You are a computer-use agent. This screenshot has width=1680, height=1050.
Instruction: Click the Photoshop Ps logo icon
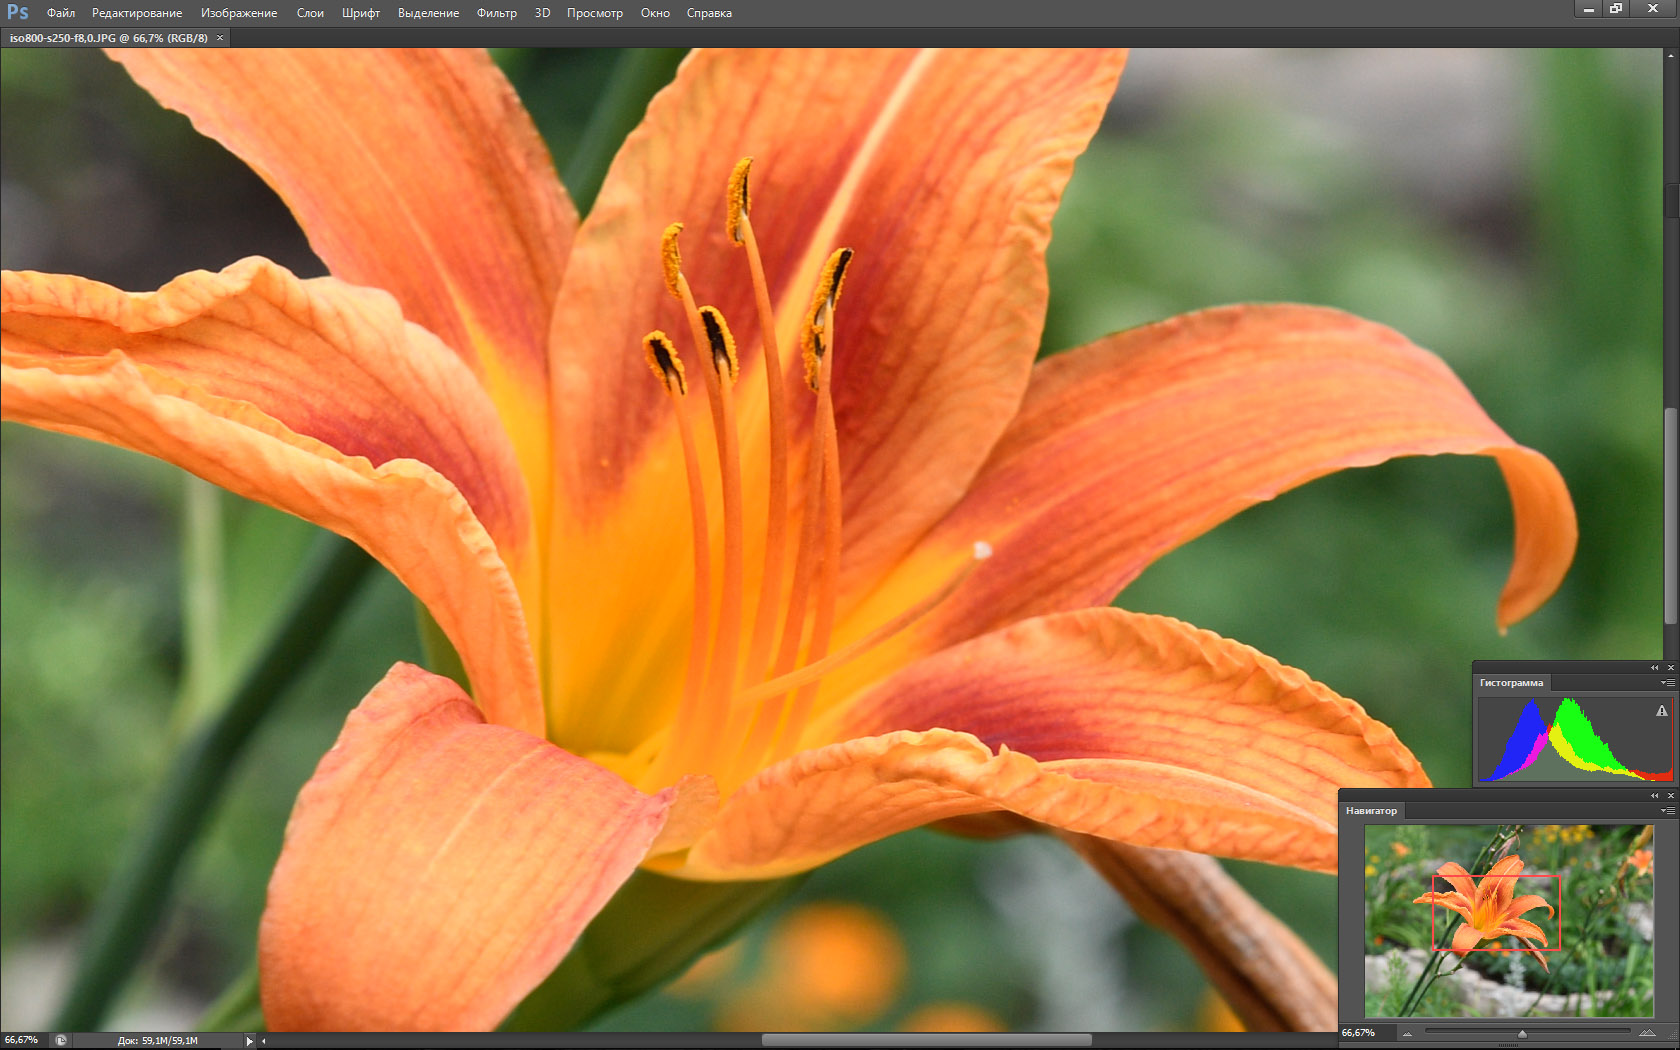click(x=17, y=12)
